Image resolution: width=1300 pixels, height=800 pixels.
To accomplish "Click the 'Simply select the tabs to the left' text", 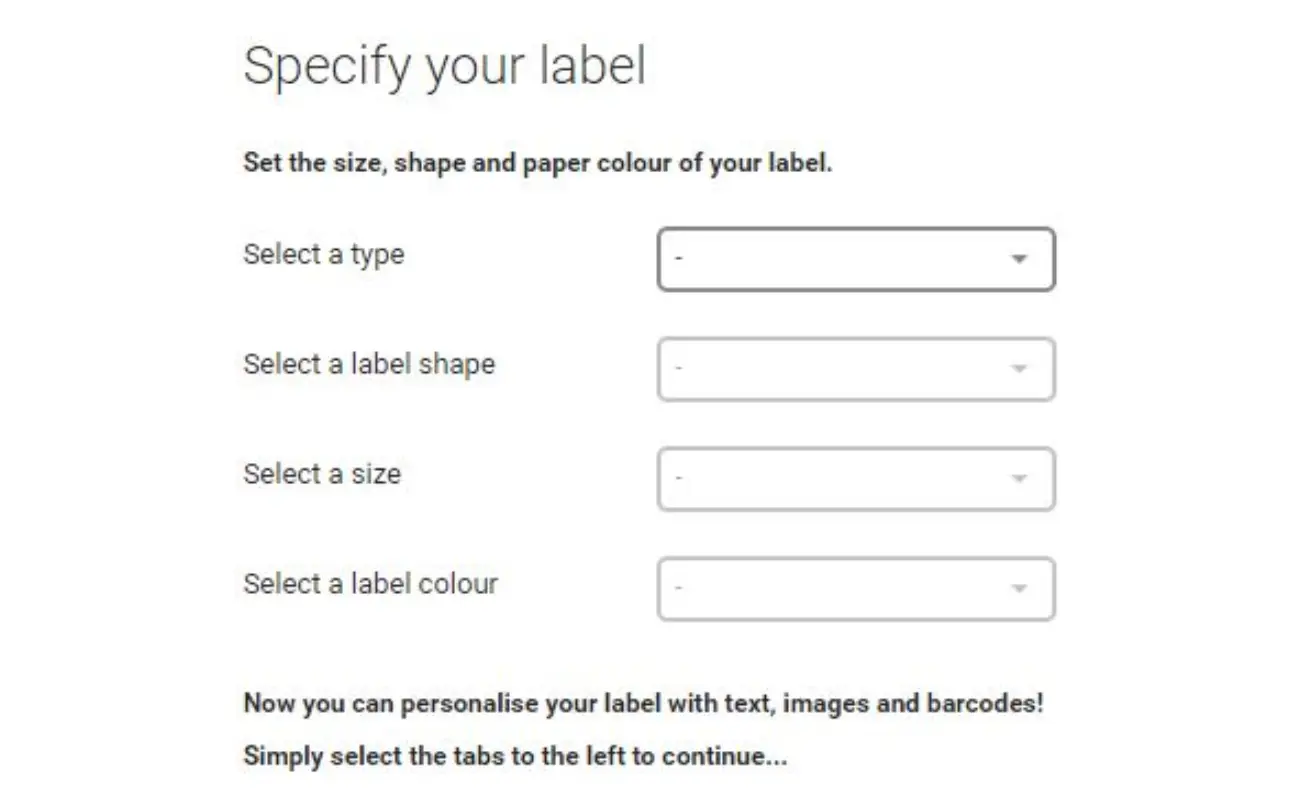I will pos(515,756).
